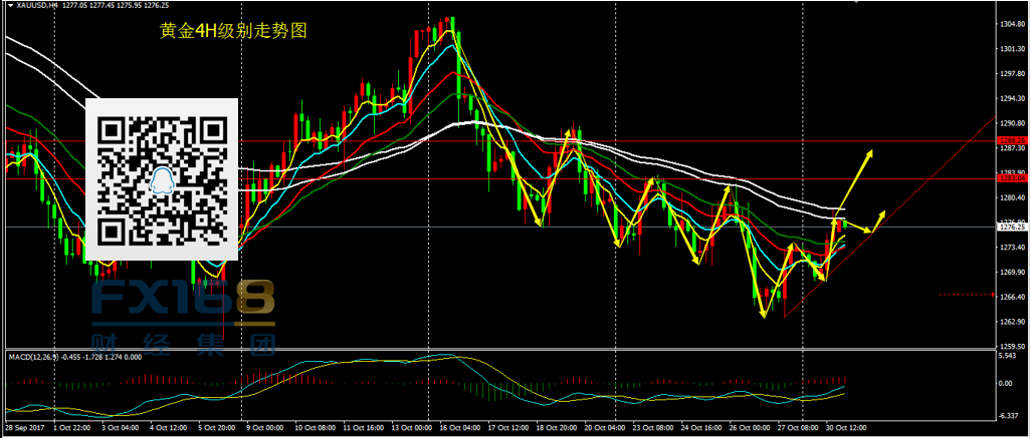Click the 1262.90 price axis label
This screenshot has height=438, width=1030.
1012,322
